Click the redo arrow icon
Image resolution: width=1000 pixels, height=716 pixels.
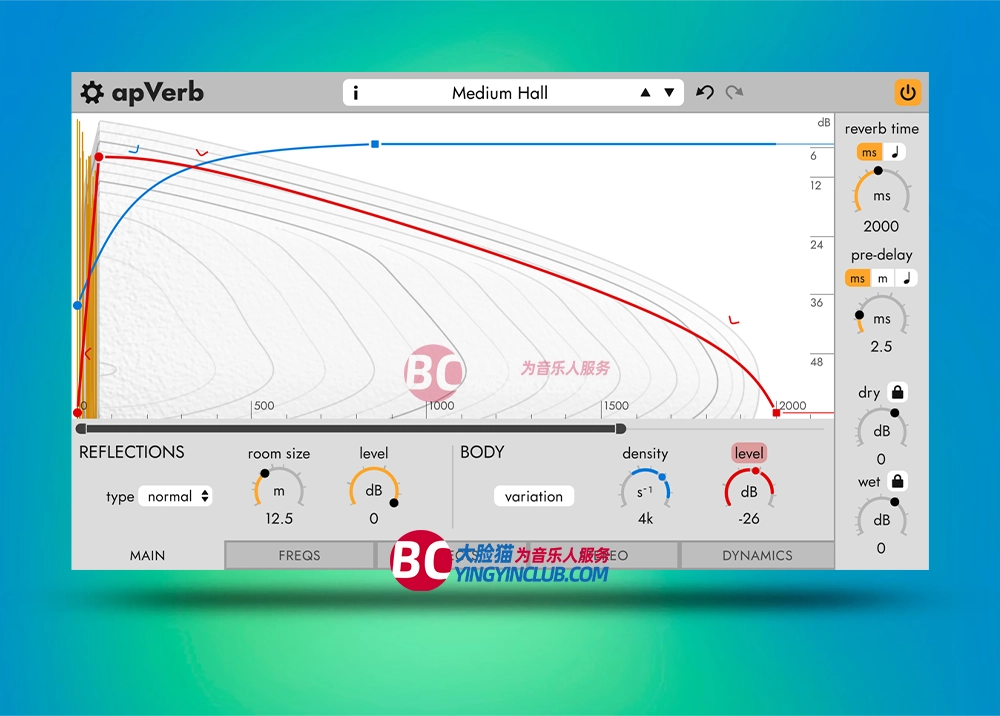[x=735, y=93]
